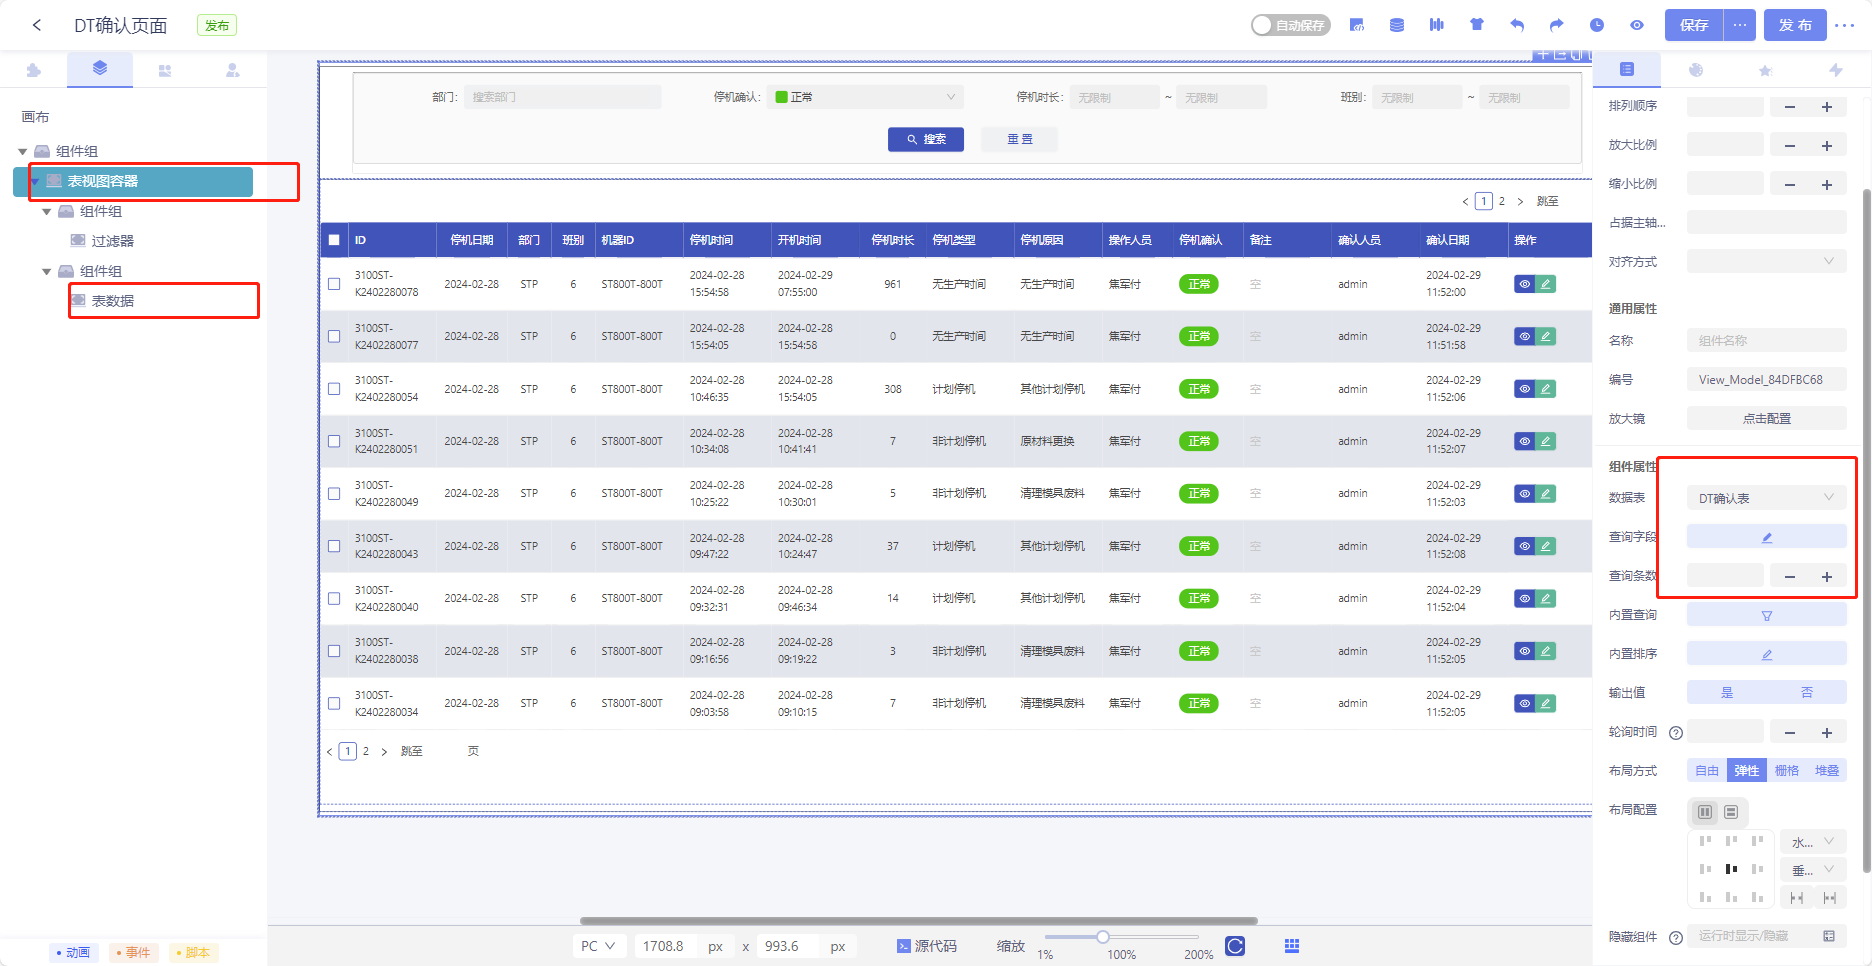Click 点击配置 for 放大镜
Screen dimensions: 1872x966
click(x=1767, y=419)
